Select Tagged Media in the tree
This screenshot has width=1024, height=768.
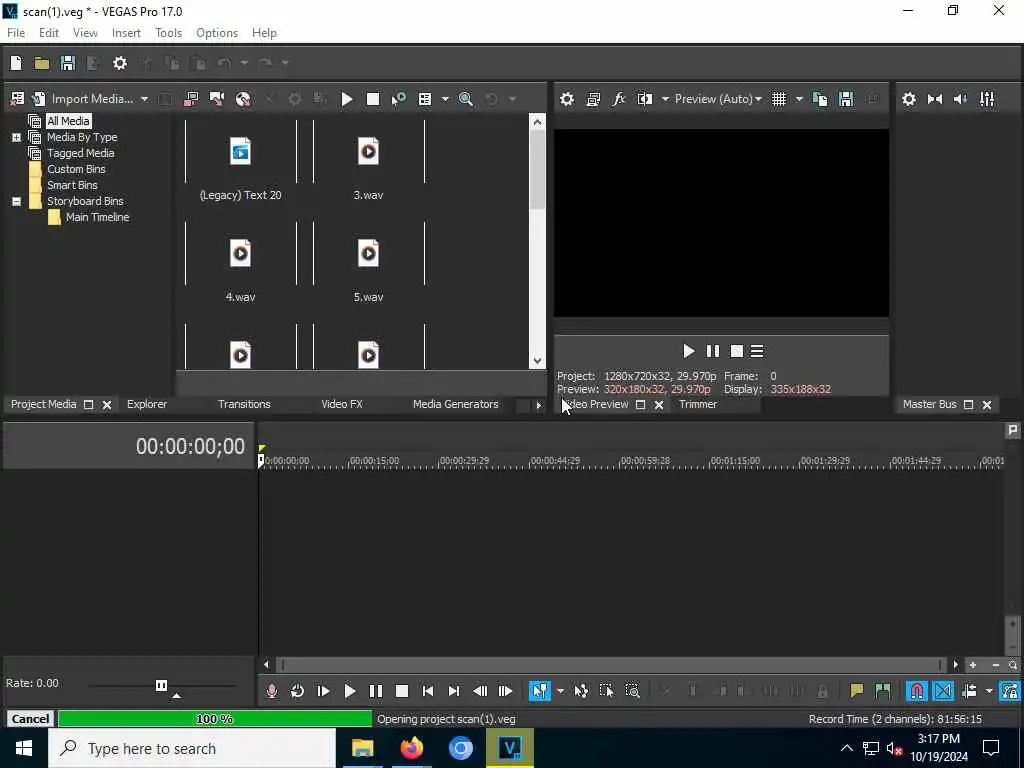coord(80,153)
